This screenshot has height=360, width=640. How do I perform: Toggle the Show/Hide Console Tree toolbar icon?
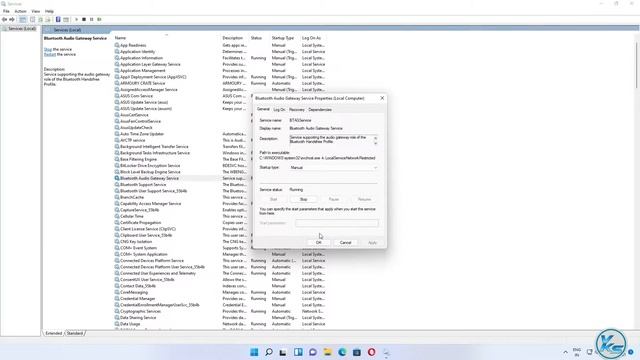coord(23,20)
